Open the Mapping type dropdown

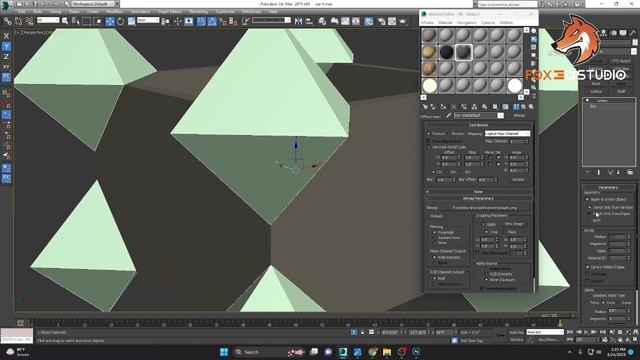tap(507, 133)
